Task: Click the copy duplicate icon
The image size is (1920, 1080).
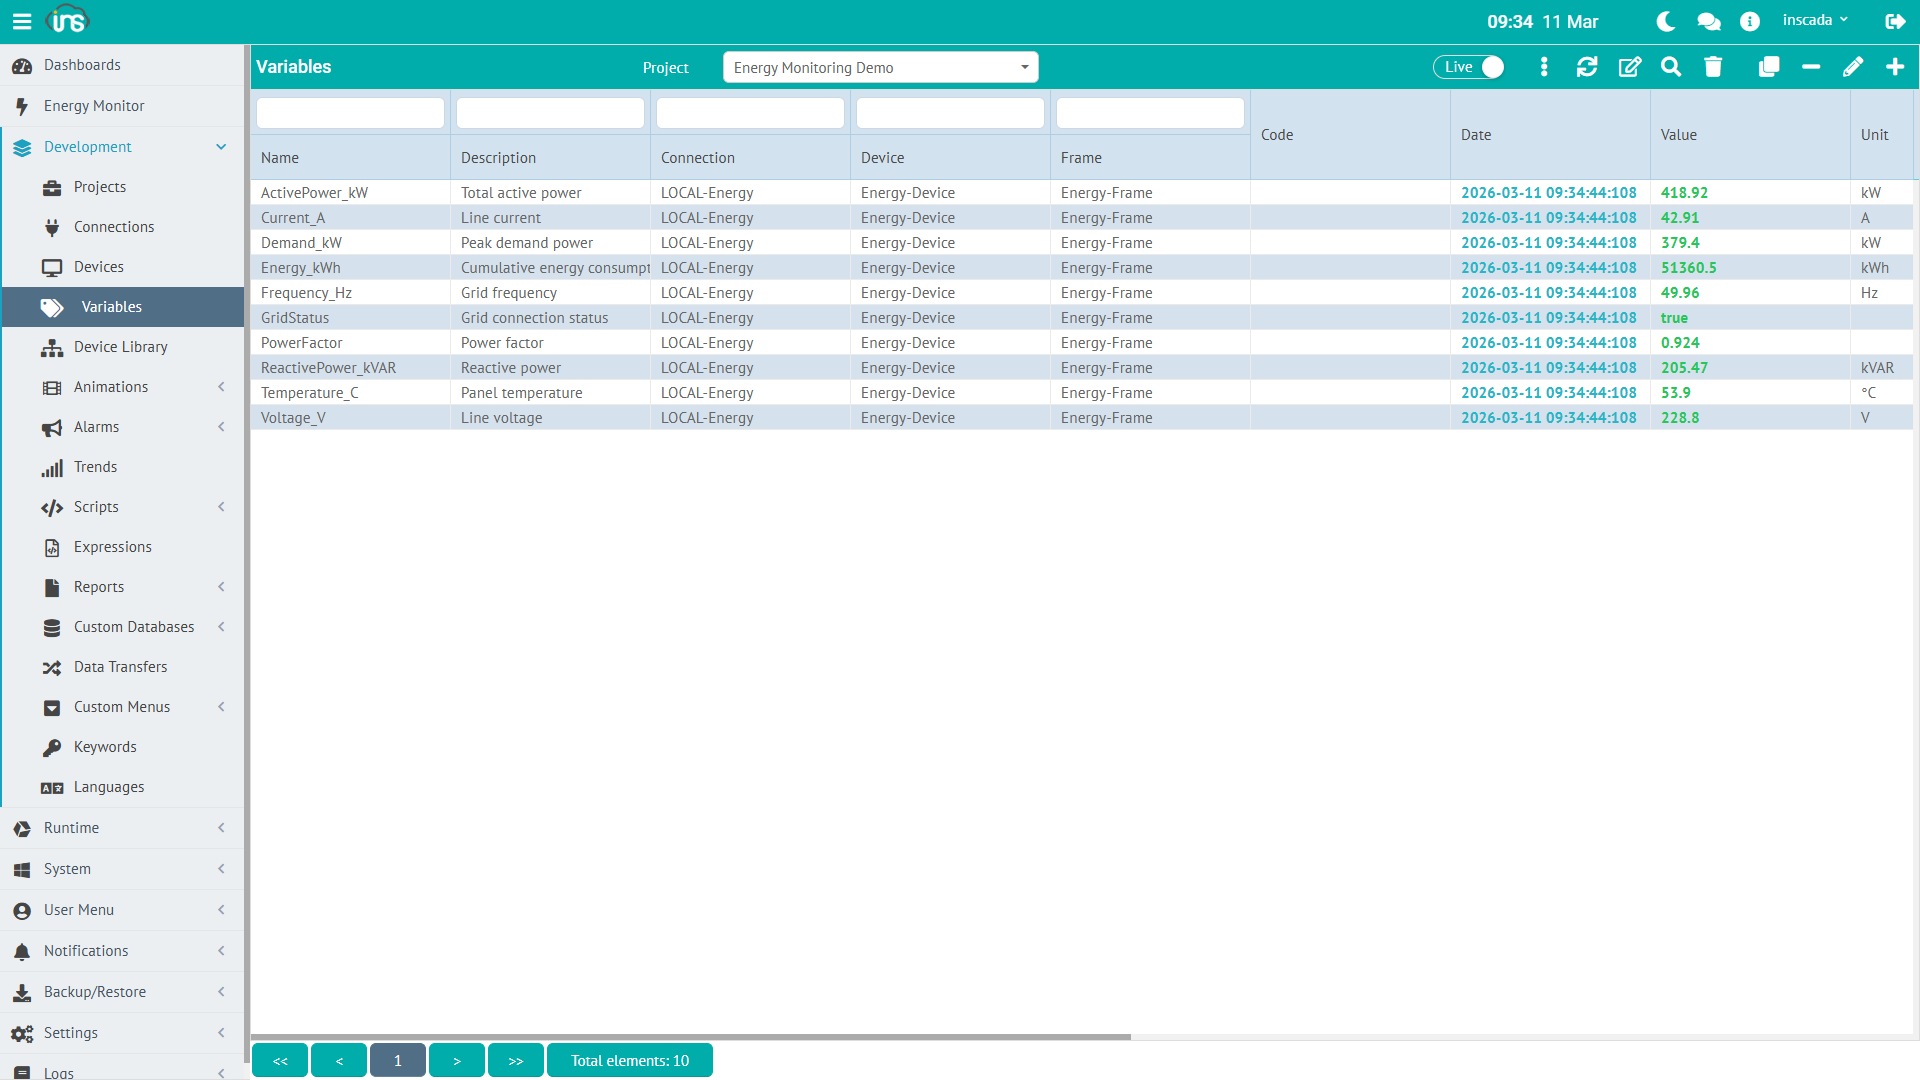Action: coord(1768,67)
